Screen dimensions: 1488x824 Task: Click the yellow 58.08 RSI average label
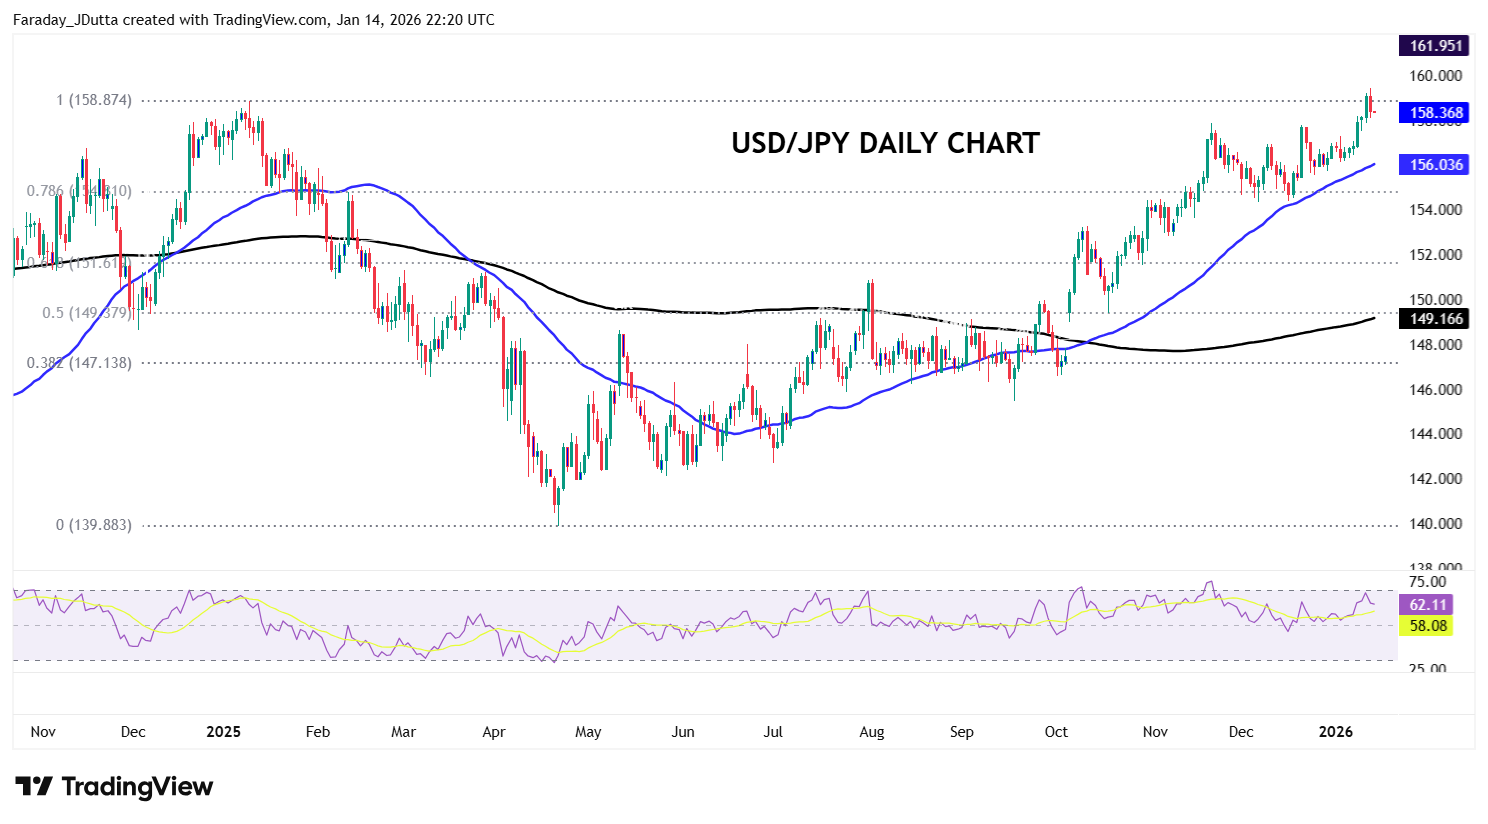tap(1428, 626)
